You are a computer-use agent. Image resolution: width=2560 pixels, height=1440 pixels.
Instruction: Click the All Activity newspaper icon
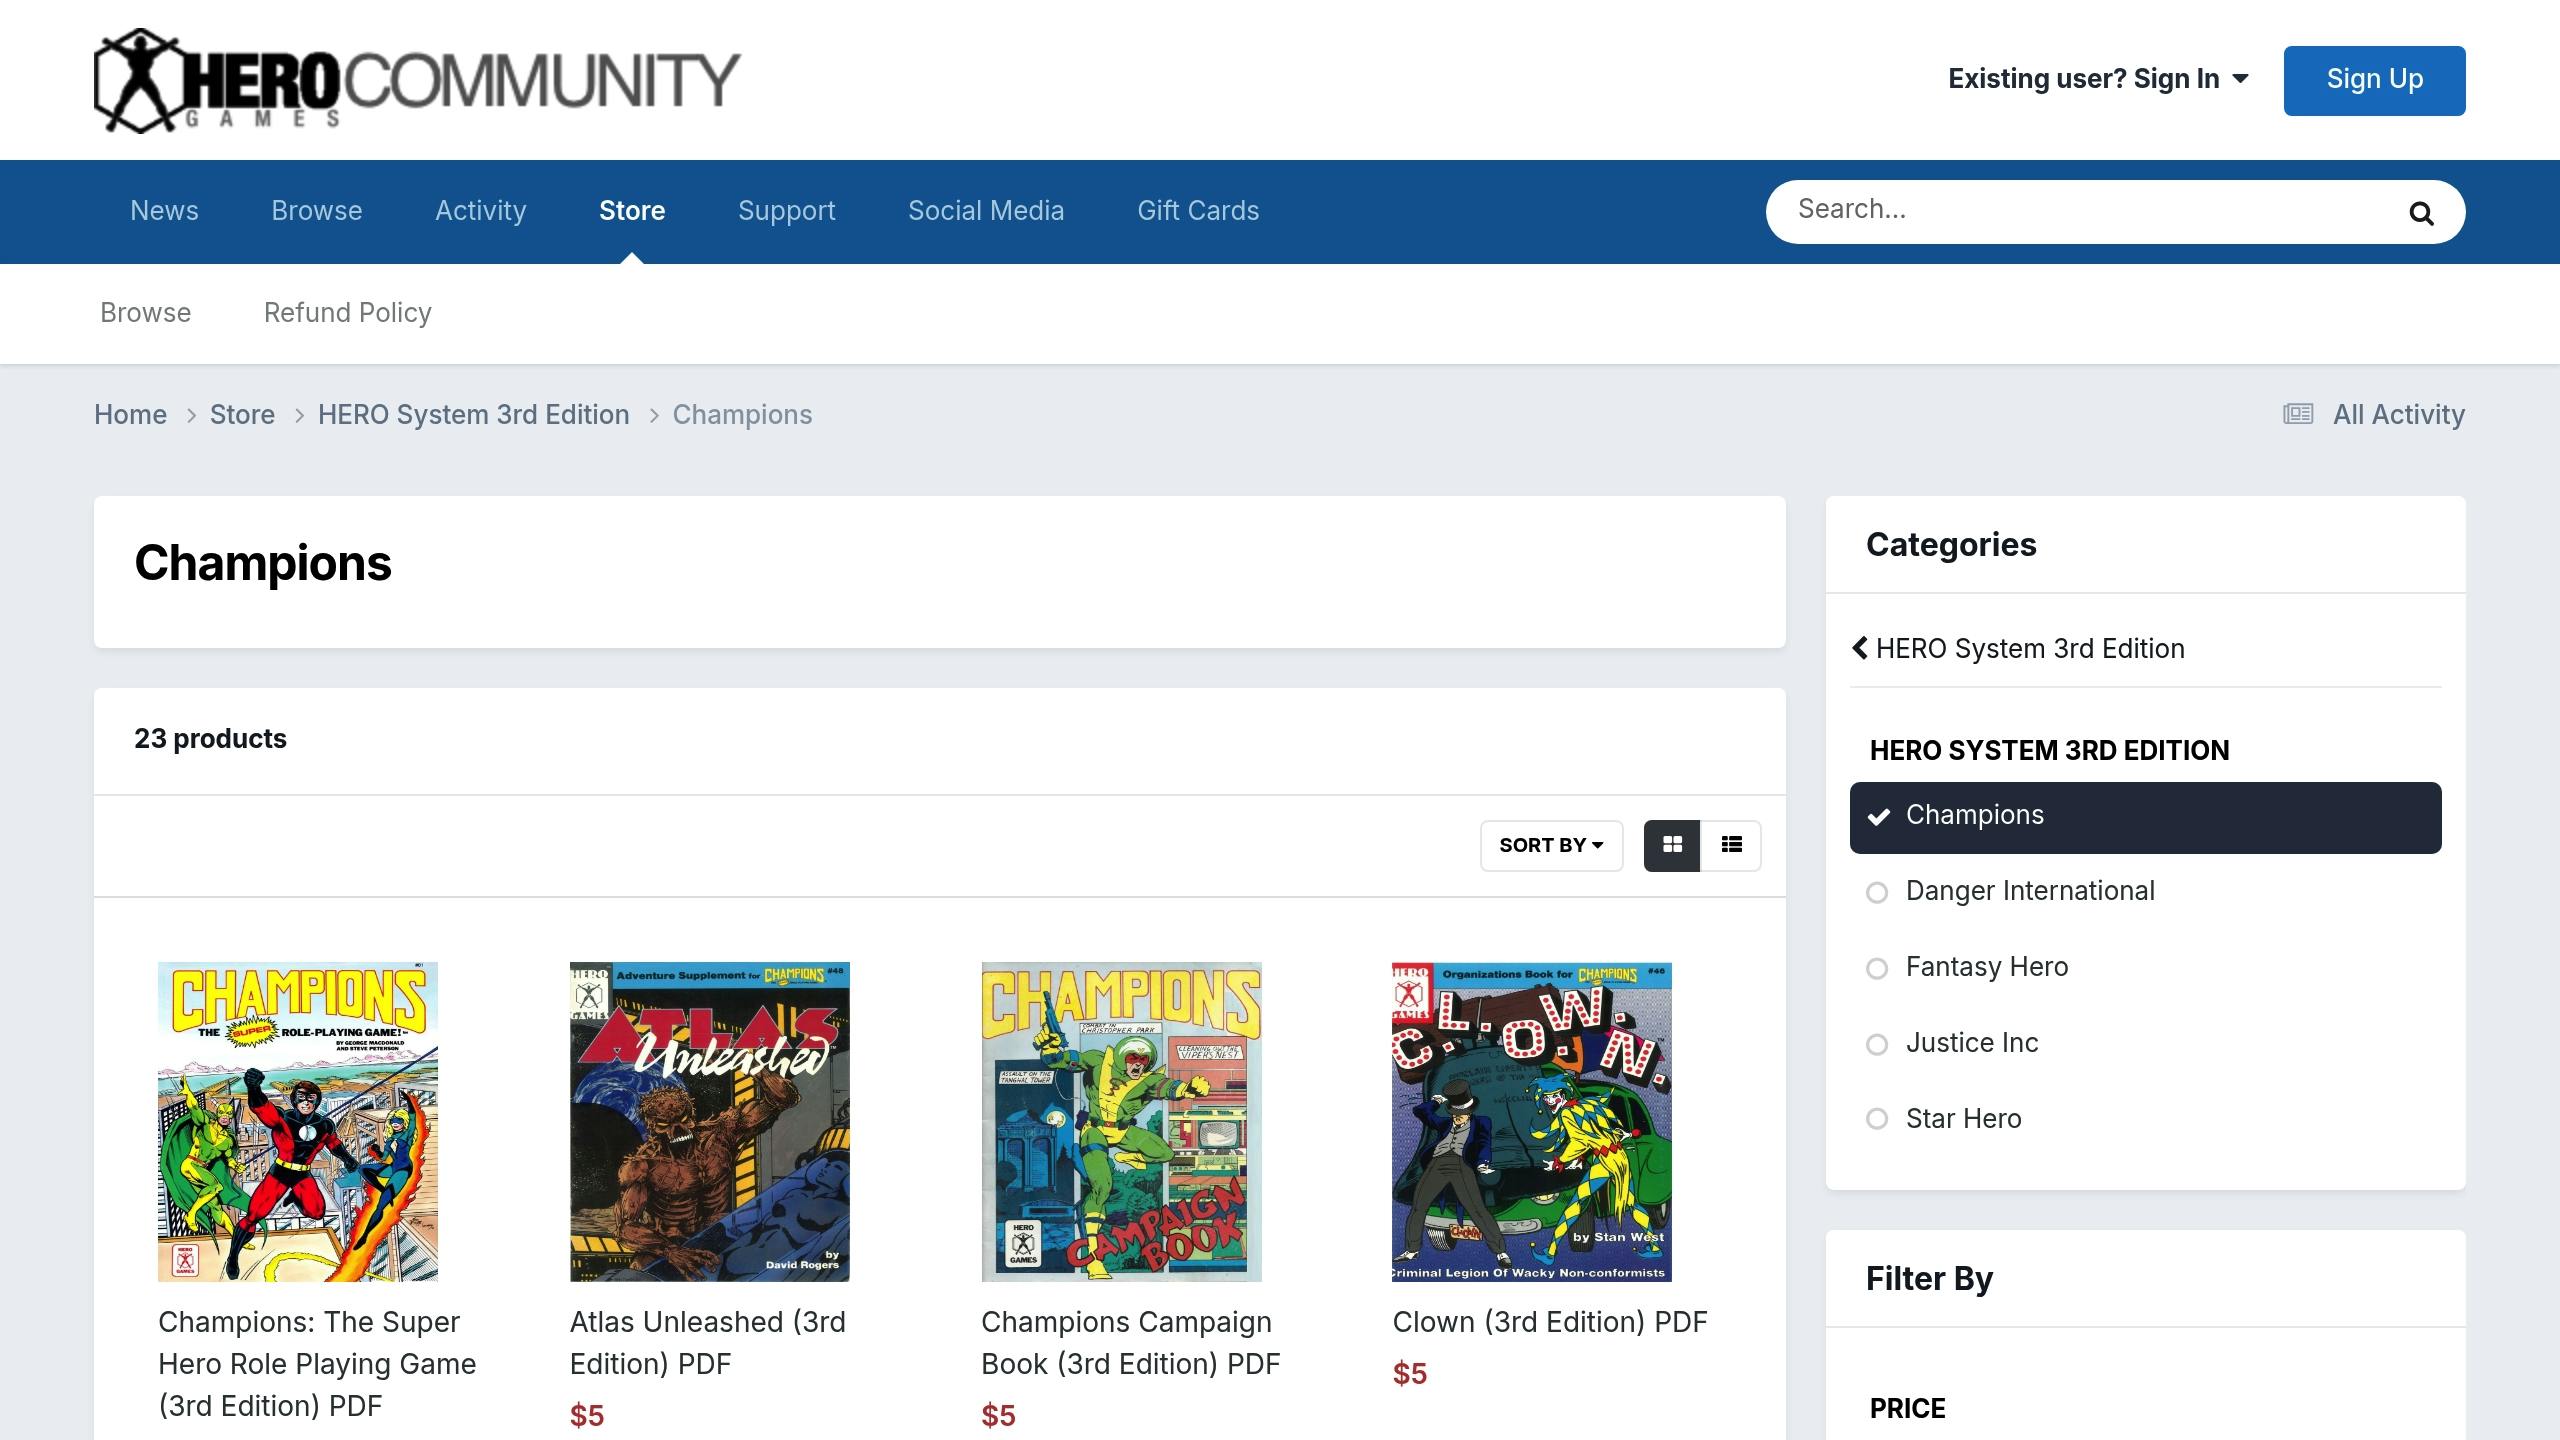pos(2298,414)
